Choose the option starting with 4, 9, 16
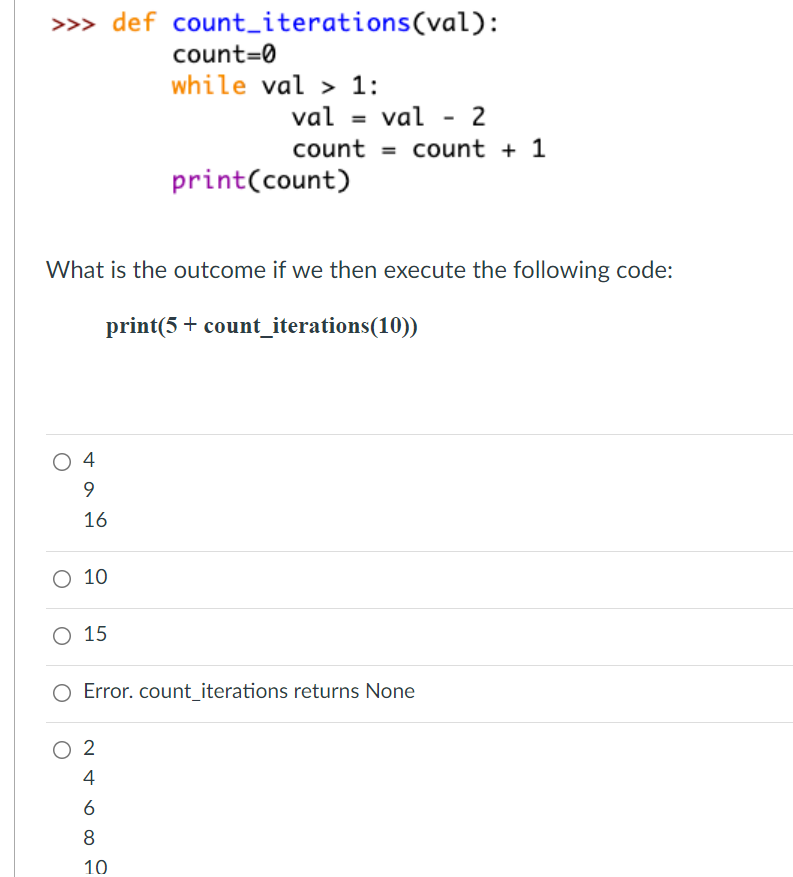This screenshot has height=877, width=793. [x=61, y=461]
